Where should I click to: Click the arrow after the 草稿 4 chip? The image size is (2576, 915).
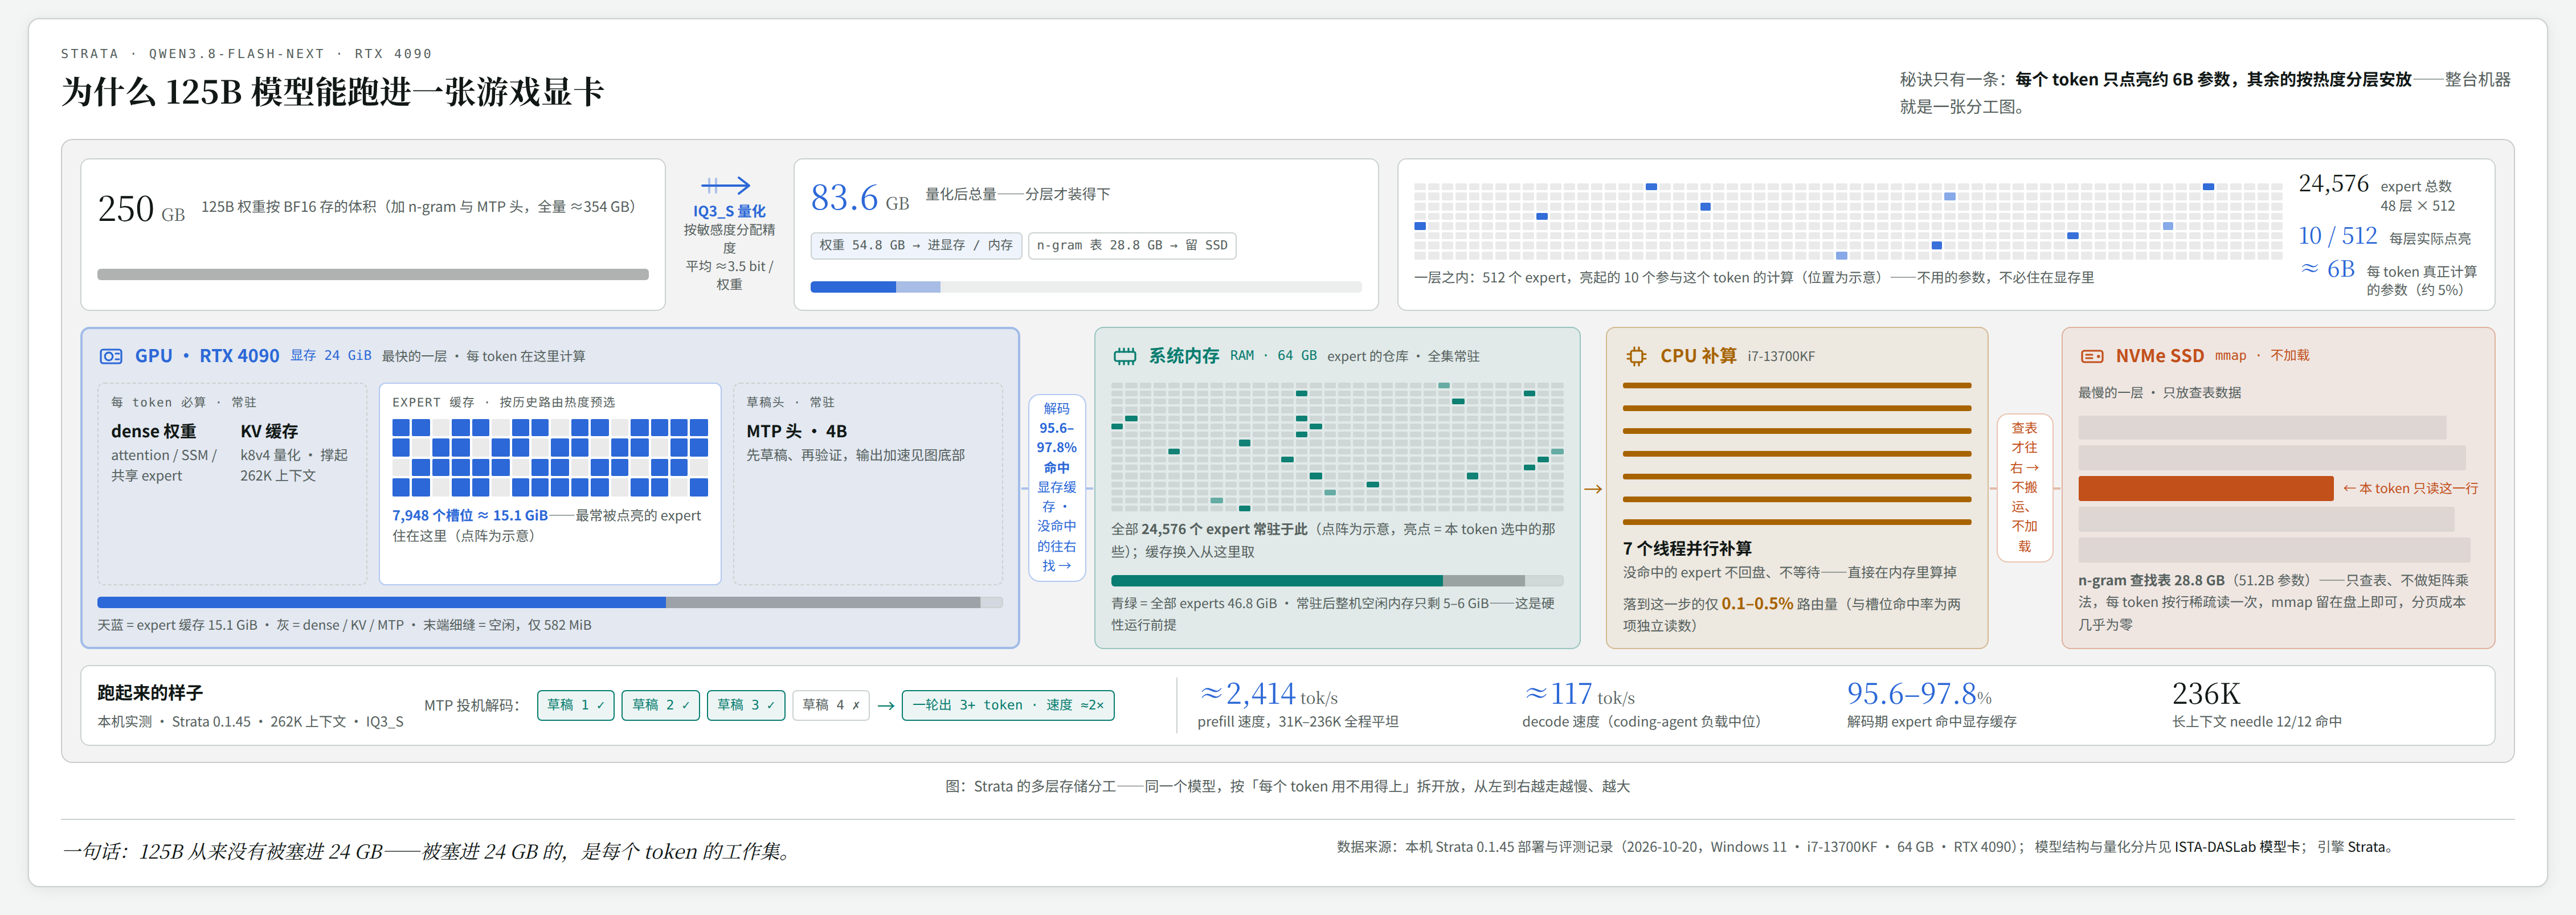tap(886, 706)
